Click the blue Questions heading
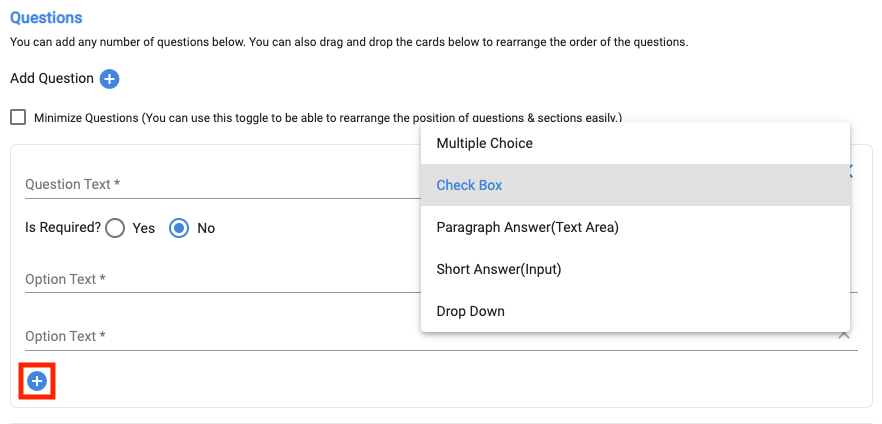 (46, 18)
